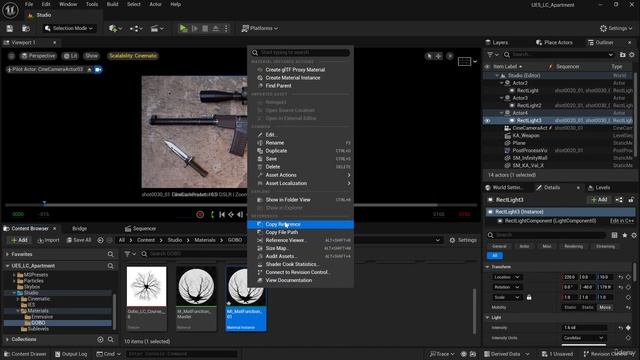Open the Add content quick menu icon

(115, 28)
